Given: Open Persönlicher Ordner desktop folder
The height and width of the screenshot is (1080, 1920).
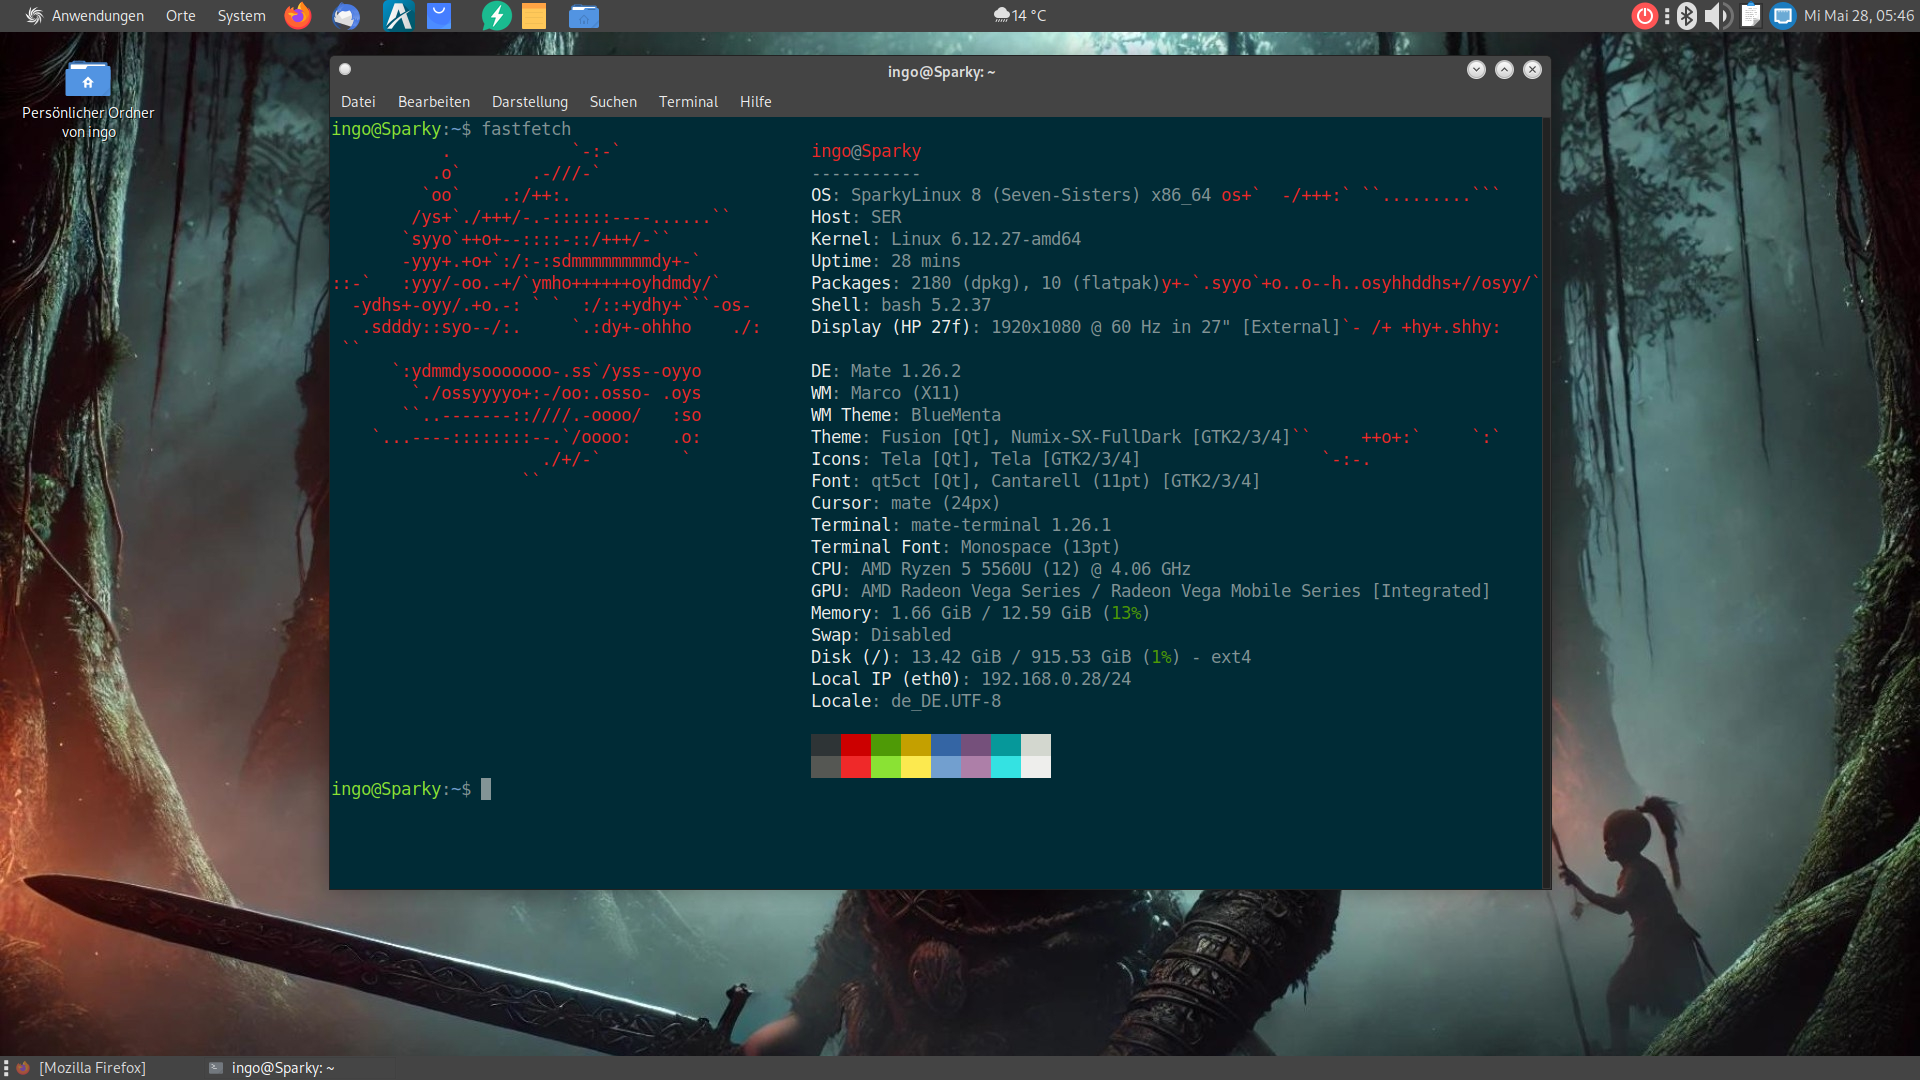Looking at the screenshot, I should pos(88,80).
